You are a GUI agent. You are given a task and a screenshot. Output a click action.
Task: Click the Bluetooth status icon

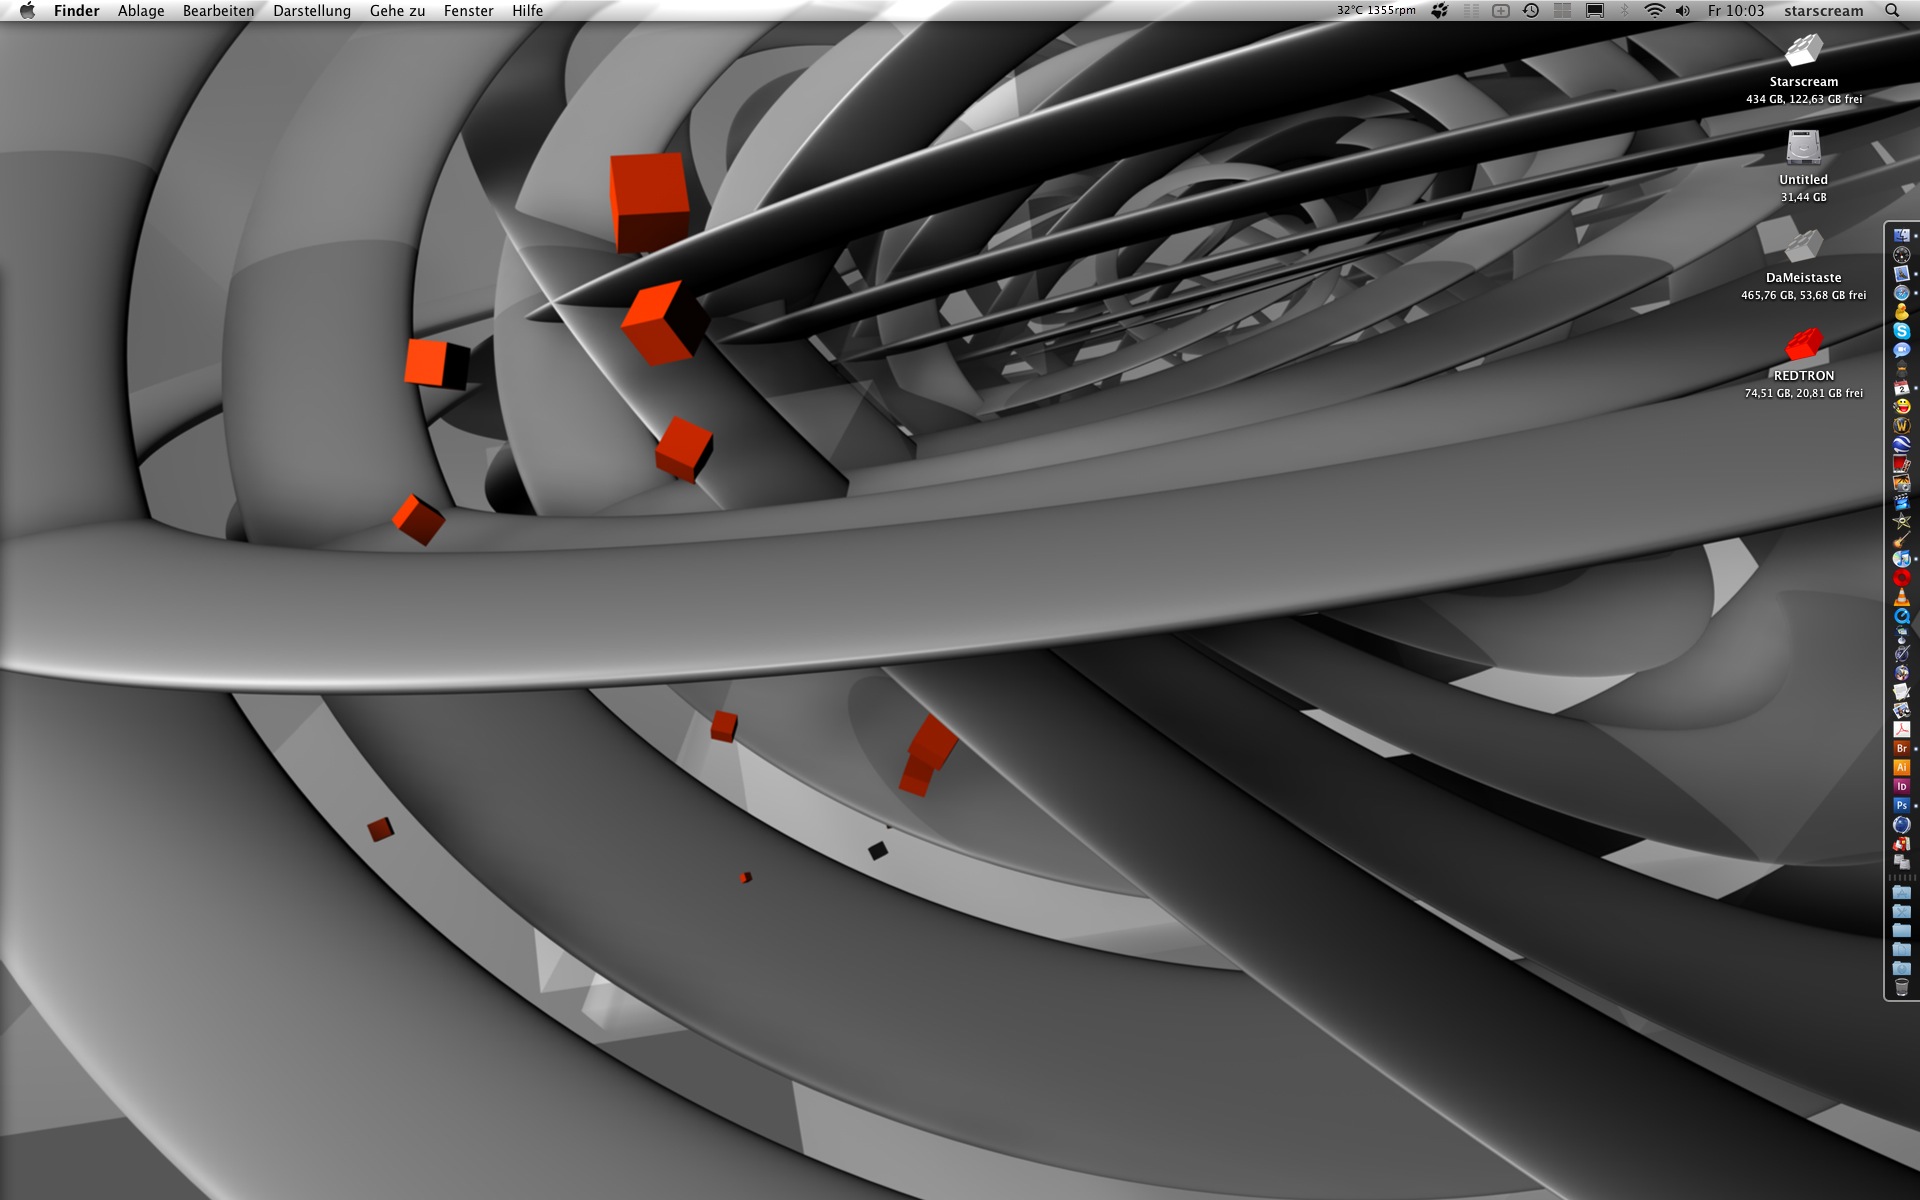[1624, 11]
